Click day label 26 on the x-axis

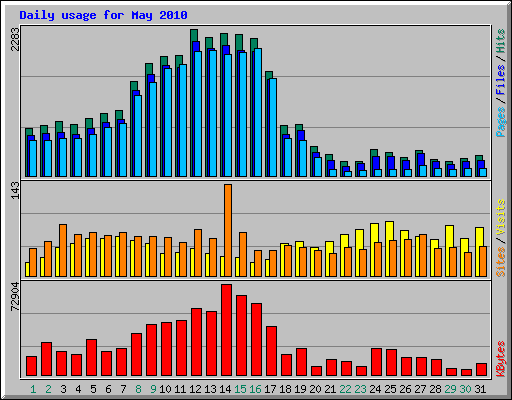tap(405, 389)
